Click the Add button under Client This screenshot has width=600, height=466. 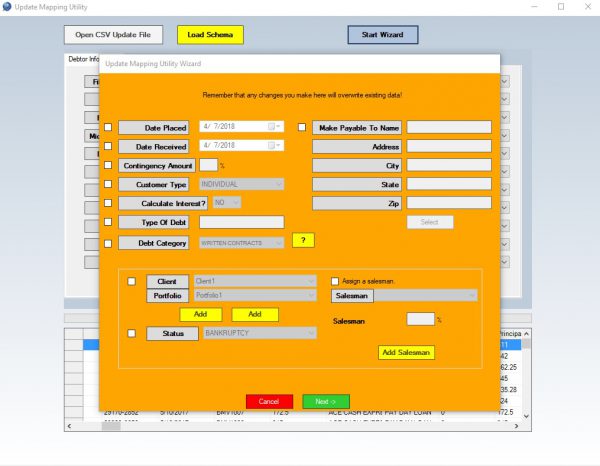pos(201,314)
